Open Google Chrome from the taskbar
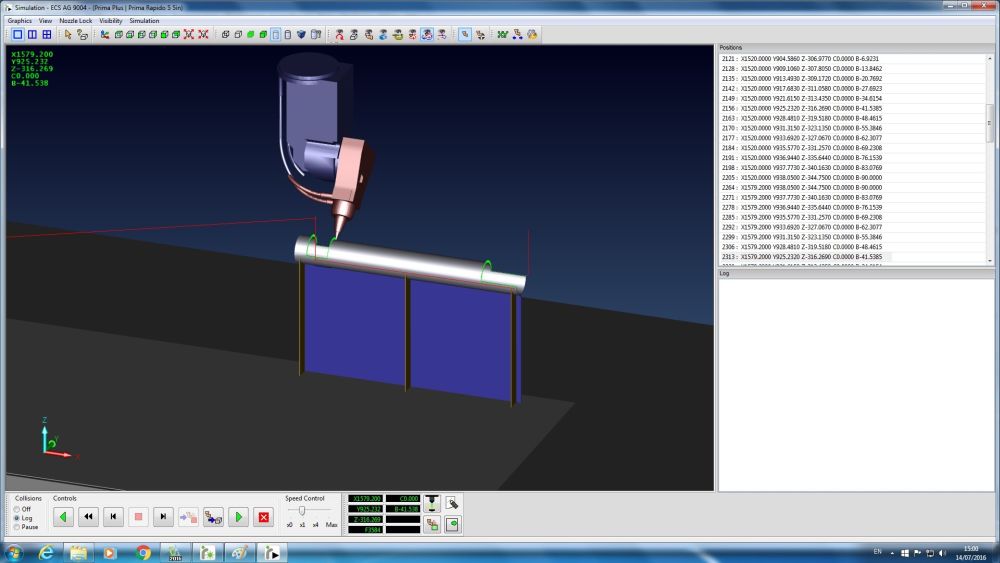Image resolution: width=1000 pixels, height=563 pixels. click(143, 552)
